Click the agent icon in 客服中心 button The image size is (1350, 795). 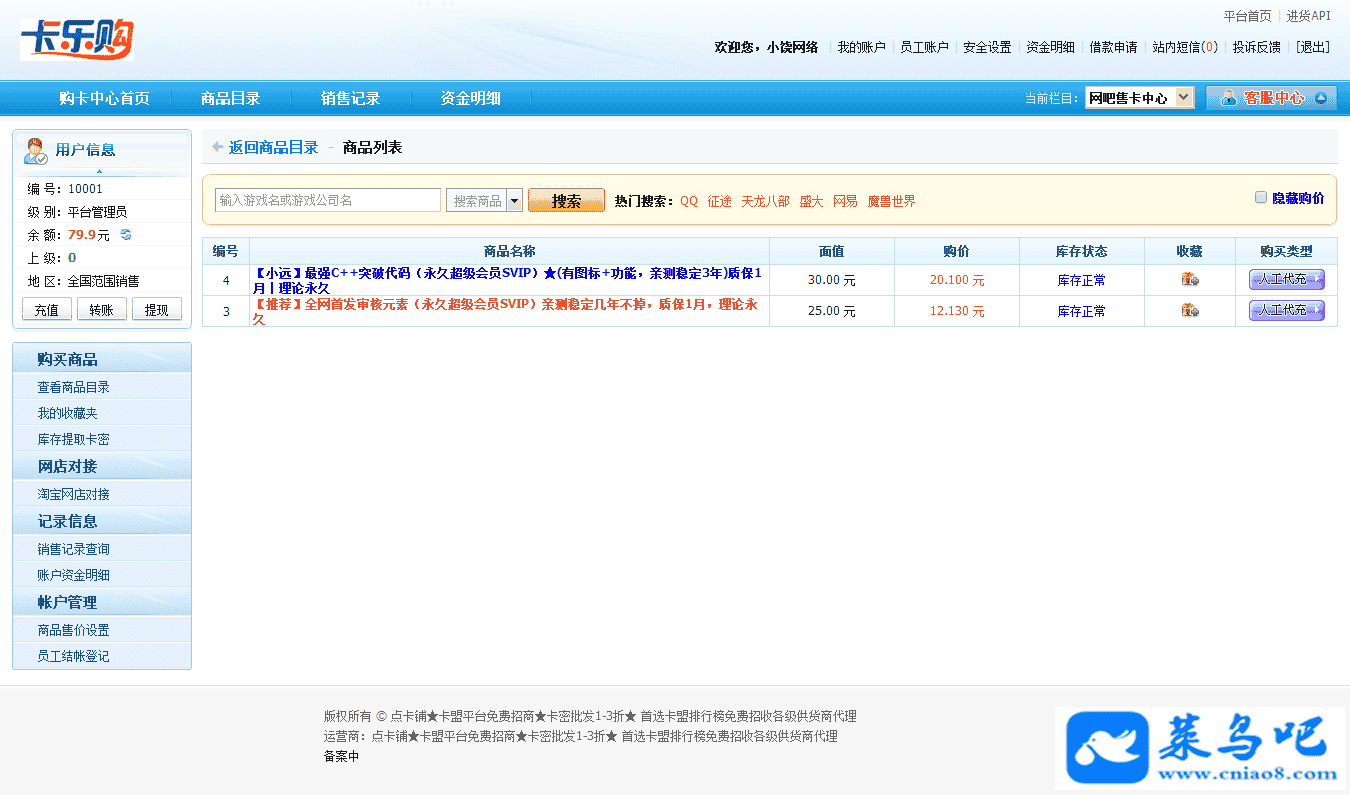[x=1228, y=98]
